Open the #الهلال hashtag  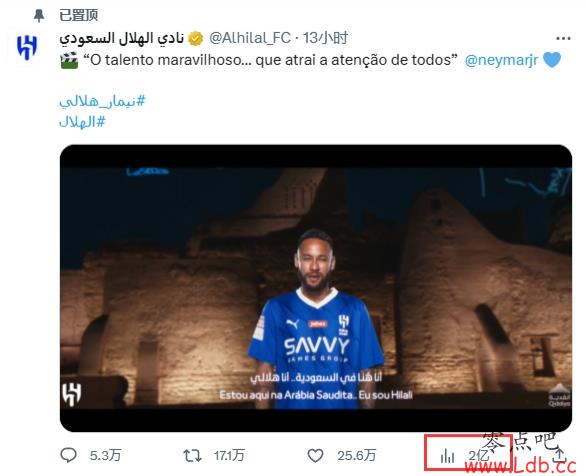coord(82,122)
